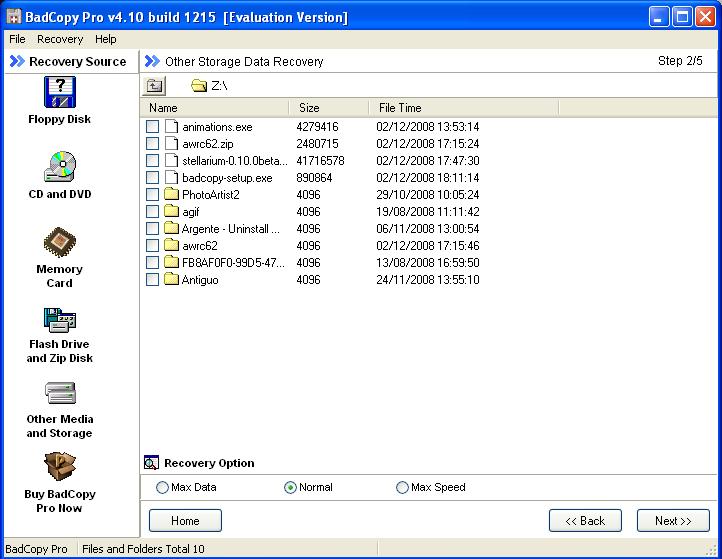
Task: Close the BadCopy Pro window
Action: pyautogui.click(x=705, y=17)
